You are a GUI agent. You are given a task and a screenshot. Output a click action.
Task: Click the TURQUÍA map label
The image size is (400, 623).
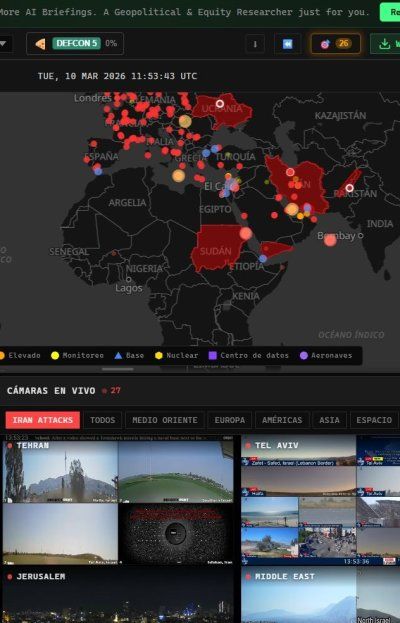(236, 157)
